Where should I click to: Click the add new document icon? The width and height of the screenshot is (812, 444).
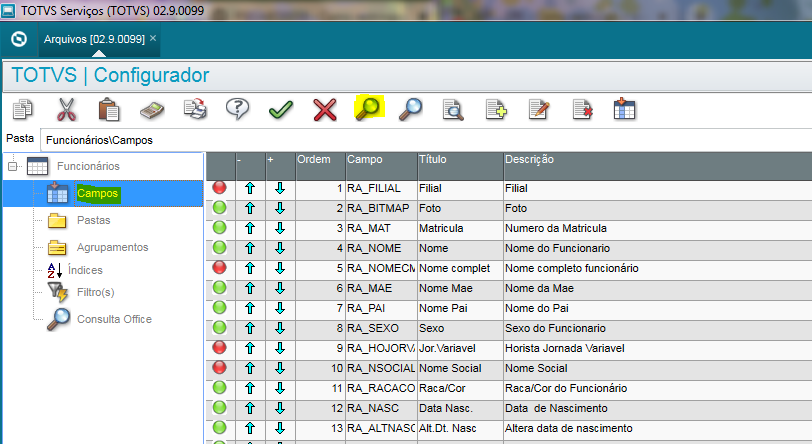(496, 109)
